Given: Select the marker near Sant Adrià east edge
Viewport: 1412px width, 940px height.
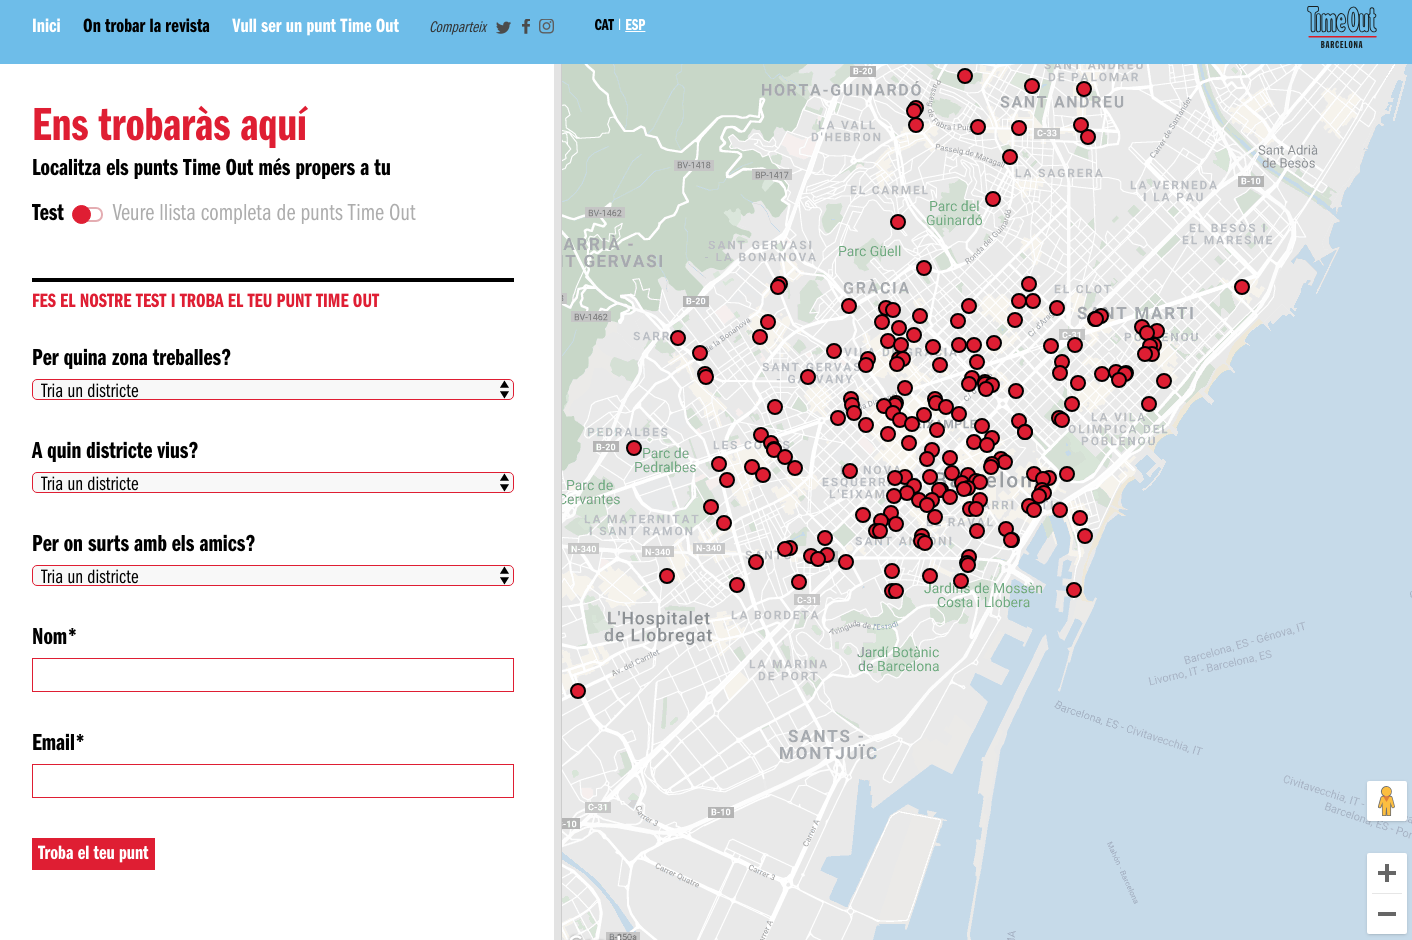Looking at the screenshot, I should coord(1242,287).
